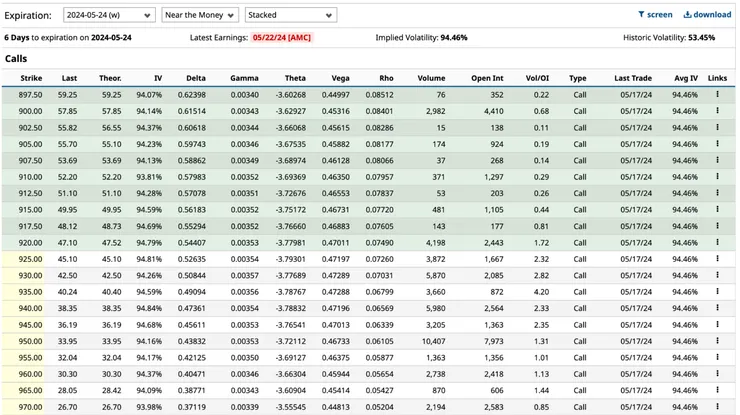Click three-dot icon on 970.00 strike row

[717, 406]
